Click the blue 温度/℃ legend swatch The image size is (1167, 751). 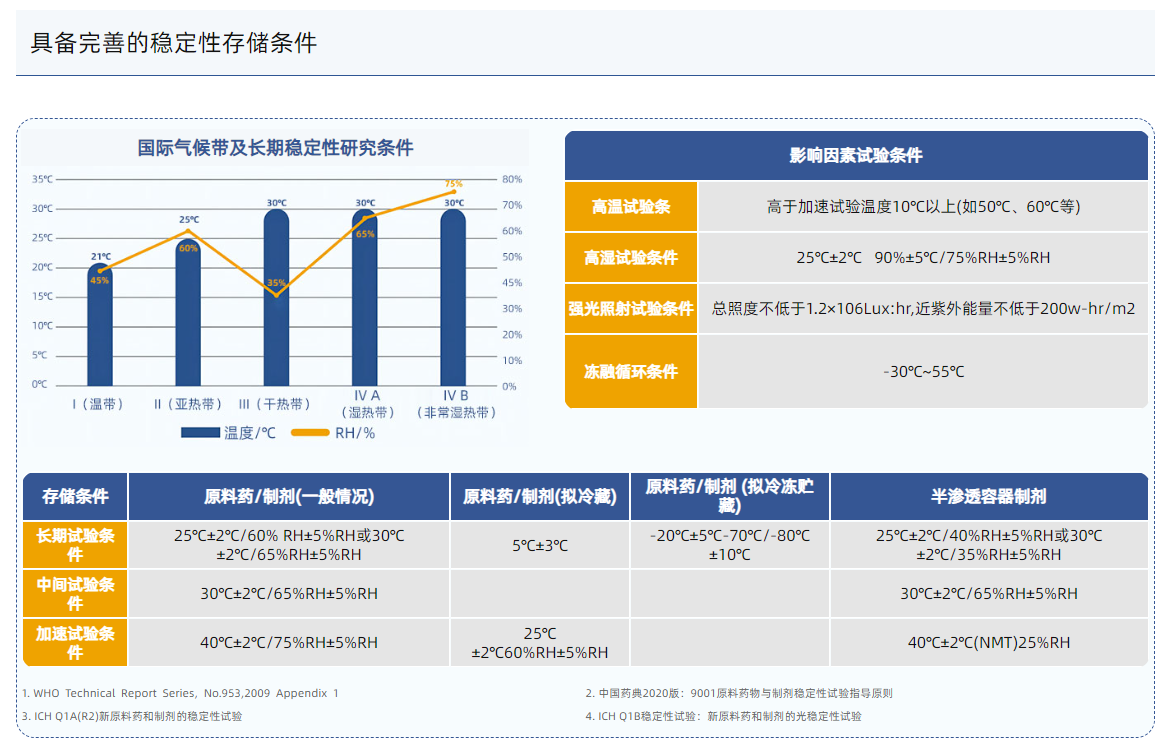pyautogui.click(x=200, y=433)
